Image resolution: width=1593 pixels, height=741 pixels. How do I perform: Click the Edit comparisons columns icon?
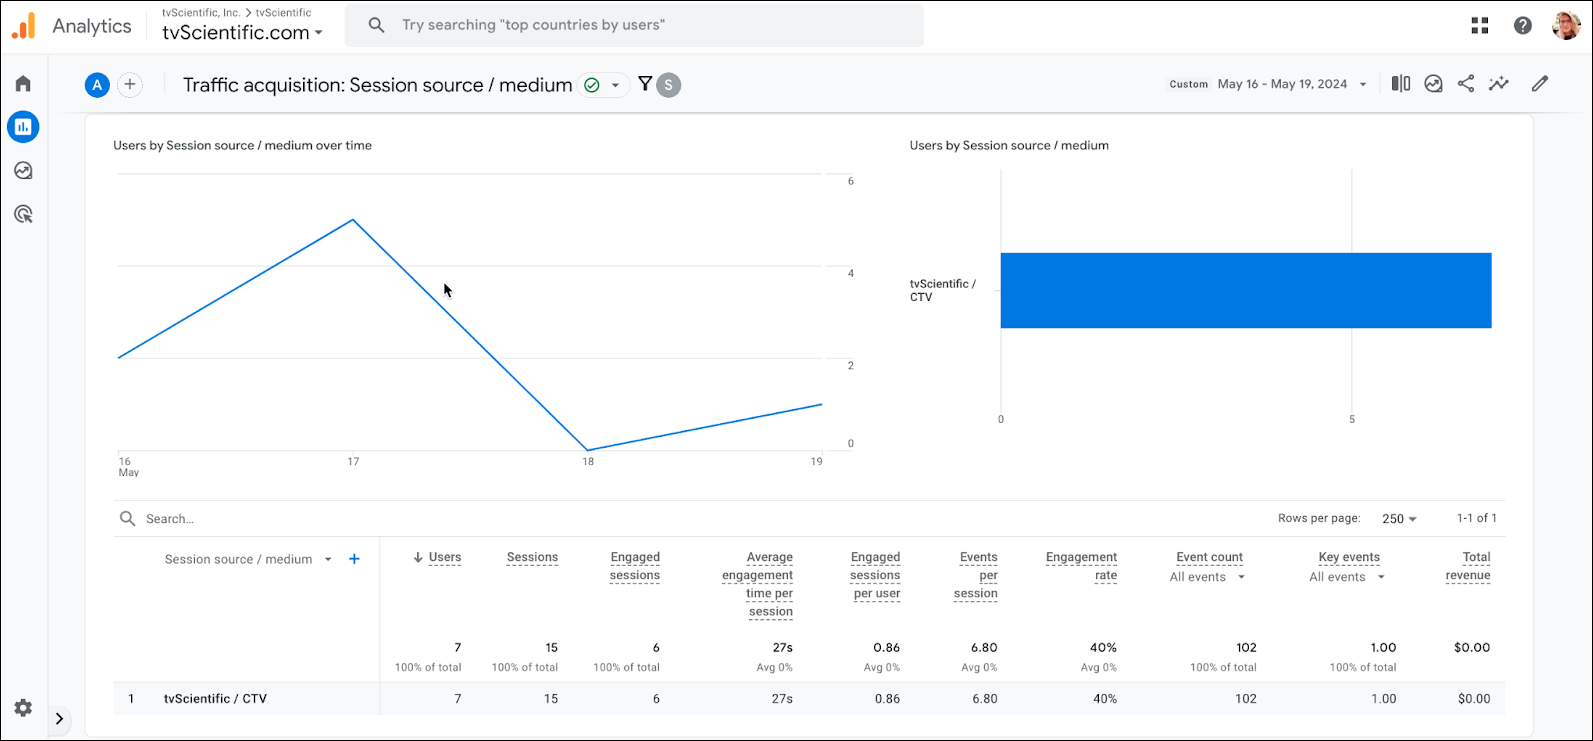[1401, 84]
